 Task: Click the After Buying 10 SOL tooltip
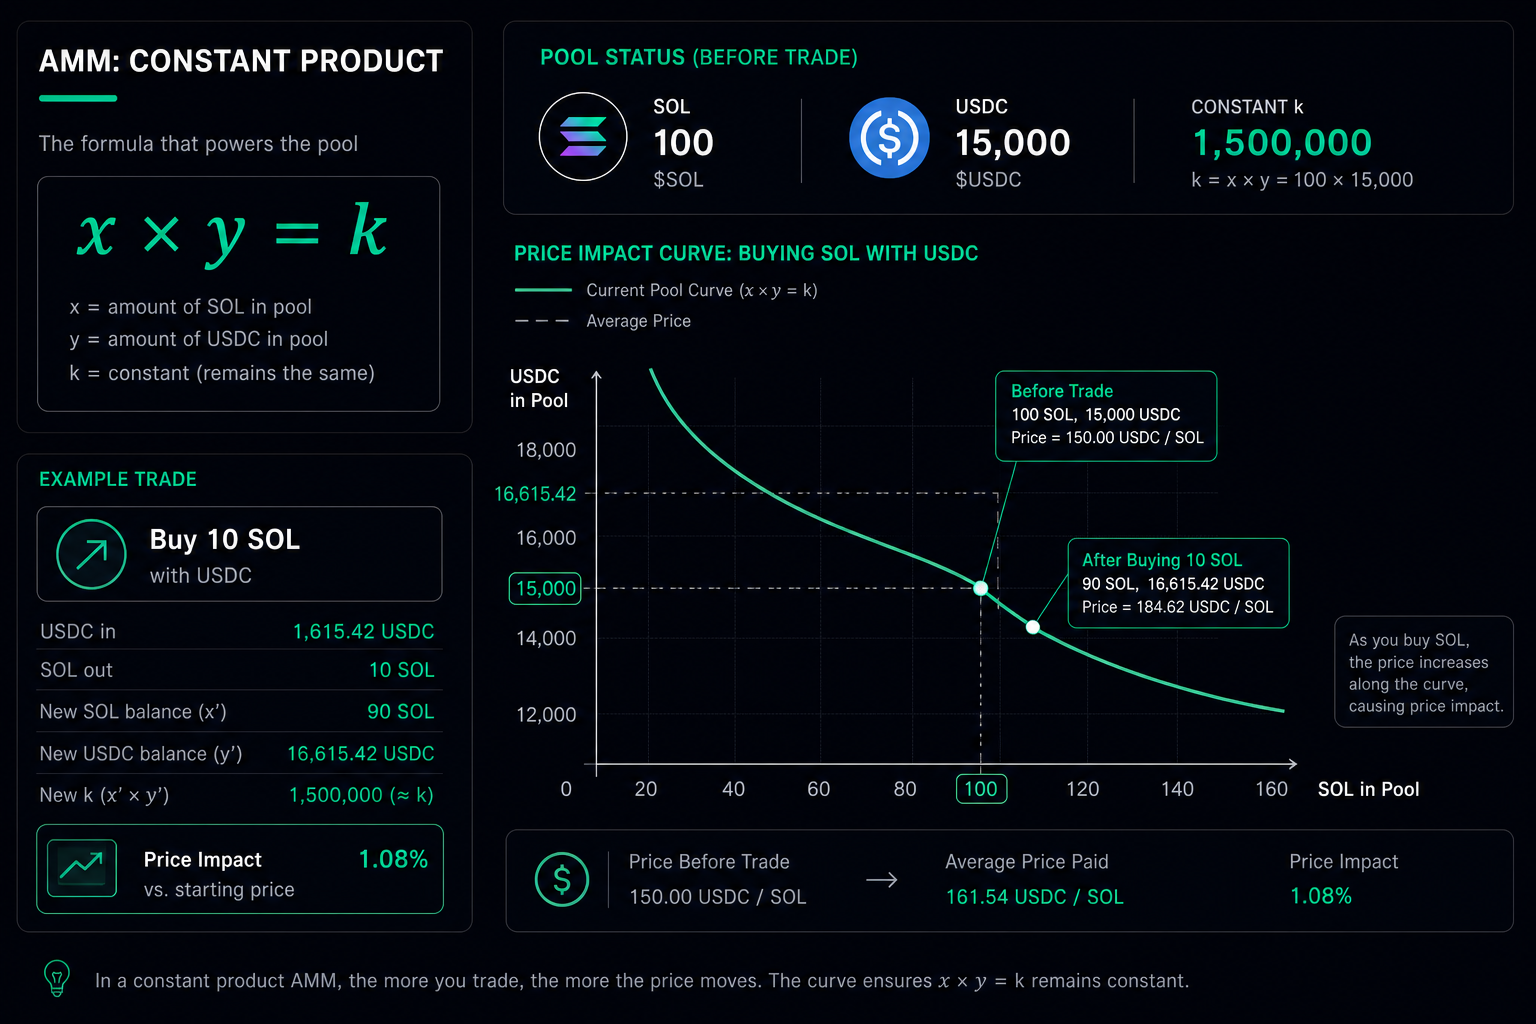[x=1178, y=583]
